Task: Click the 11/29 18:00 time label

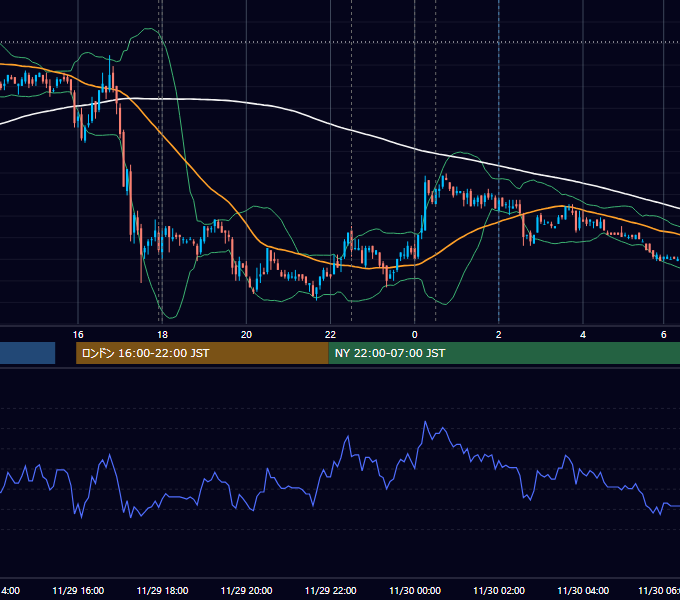Action: pyautogui.click(x=162, y=590)
